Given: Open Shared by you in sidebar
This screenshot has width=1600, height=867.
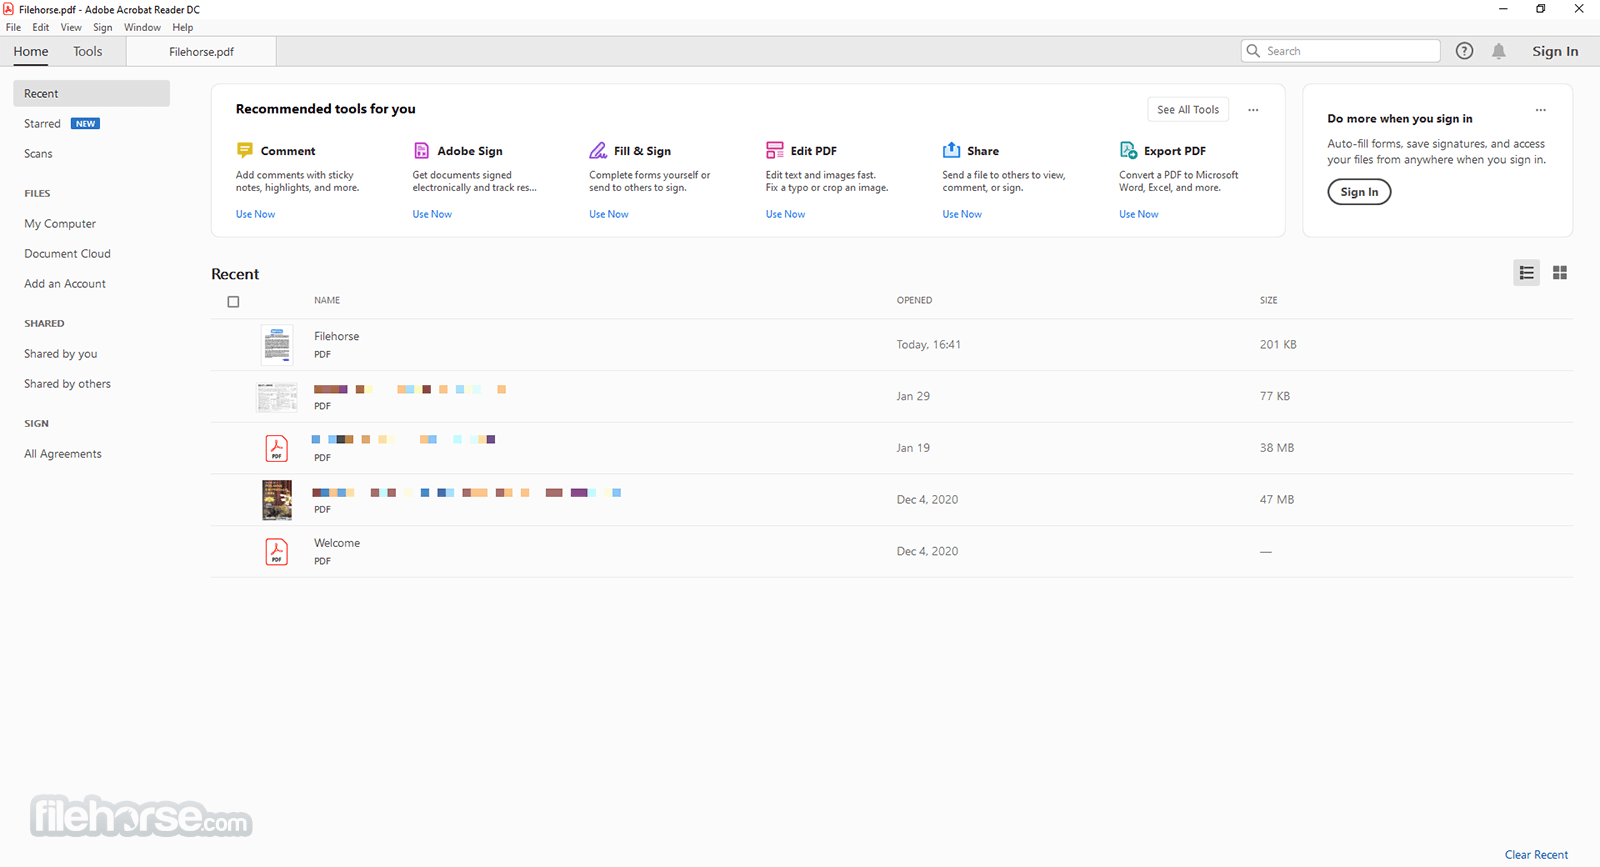Looking at the screenshot, I should pos(61,354).
